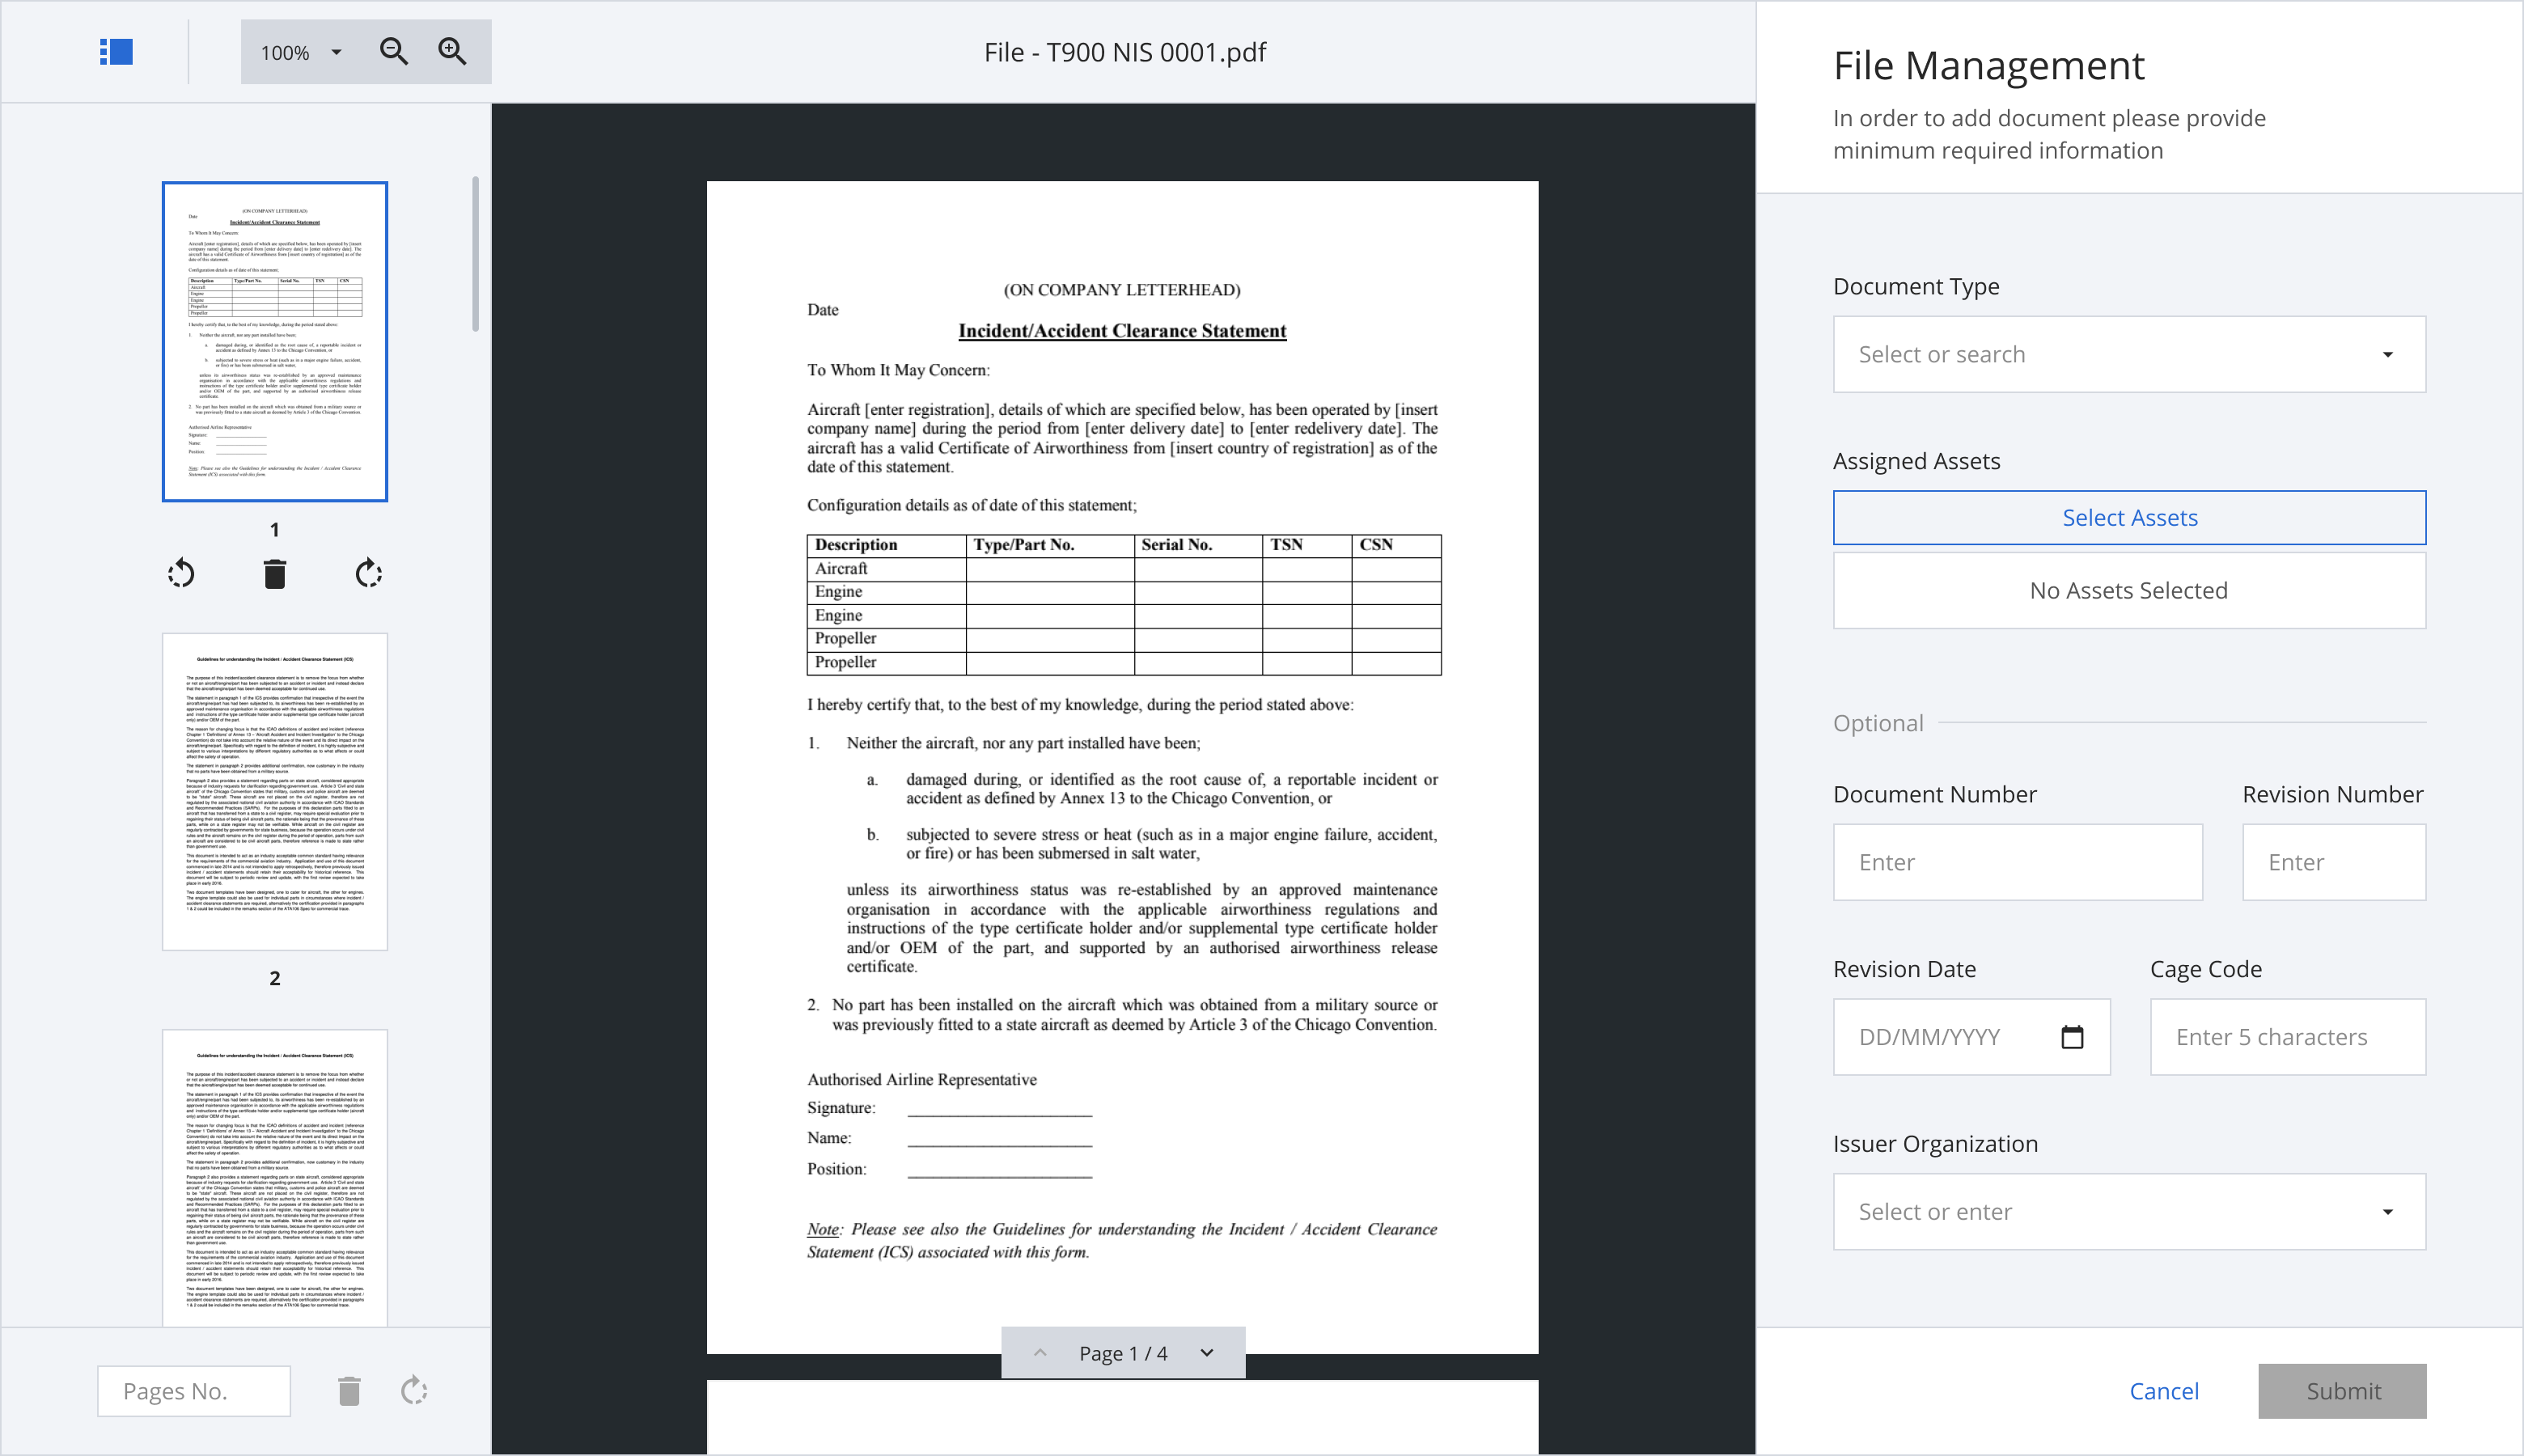2524x1456 pixels.
Task: Click the rotate counterclockwise icon on page 1
Action: pyautogui.click(x=180, y=575)
